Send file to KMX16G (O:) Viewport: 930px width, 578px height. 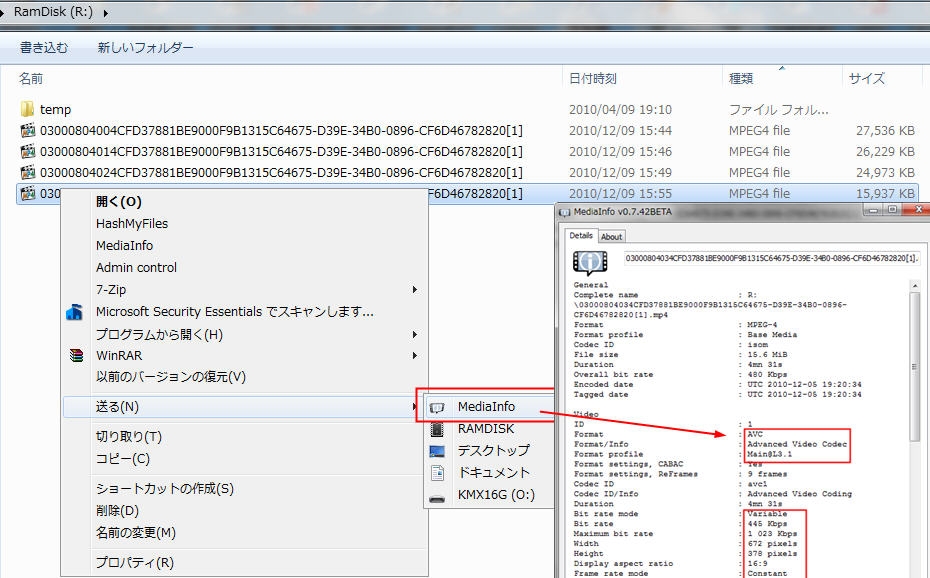coord(496,494)
